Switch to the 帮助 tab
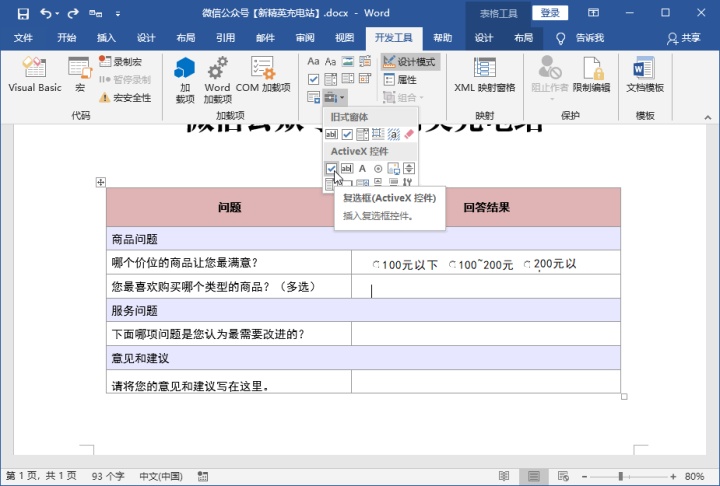The image size is (720, 486). 443,38
